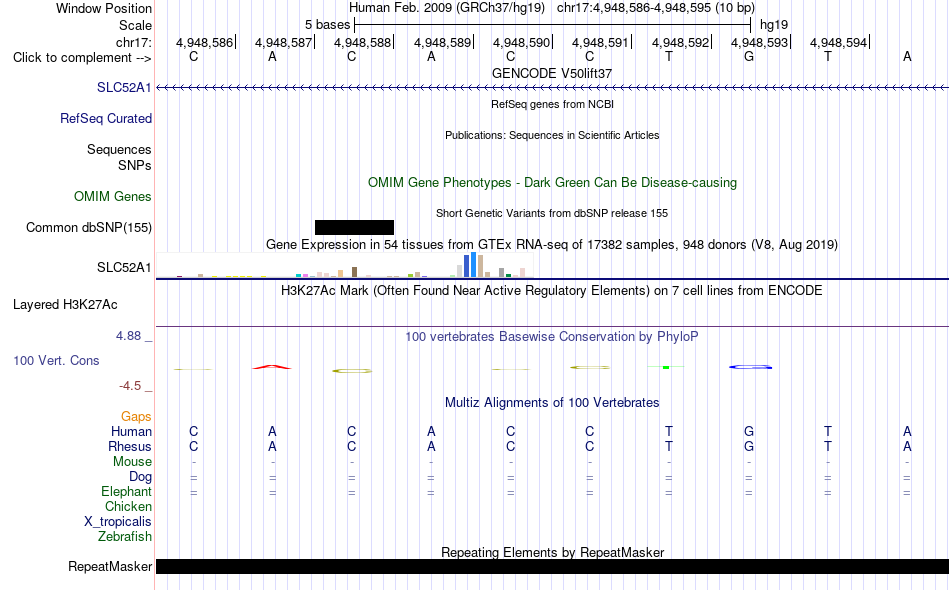
Task: Click the SLC52A1 gene arrow line in GENCODE
Action: (x=552, y=88)
